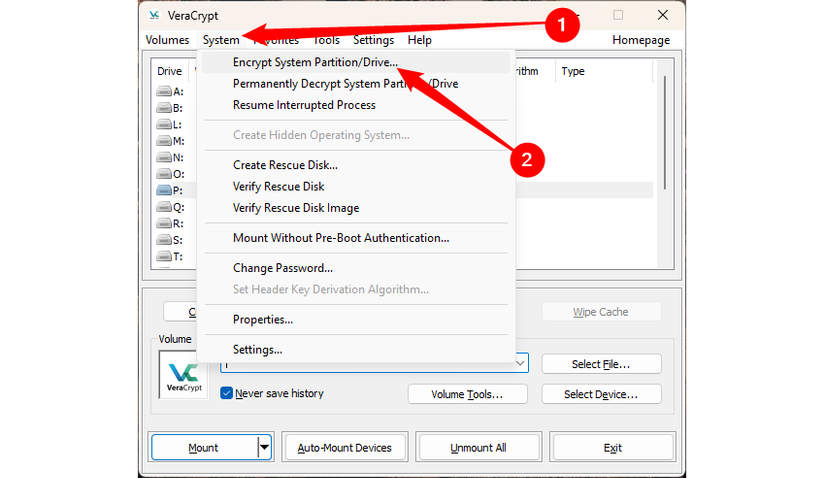Image resolution: width=825 pixels, height=478 pixels.
Task: Toggle Never save history checkbox
Action: click(226, 393)
